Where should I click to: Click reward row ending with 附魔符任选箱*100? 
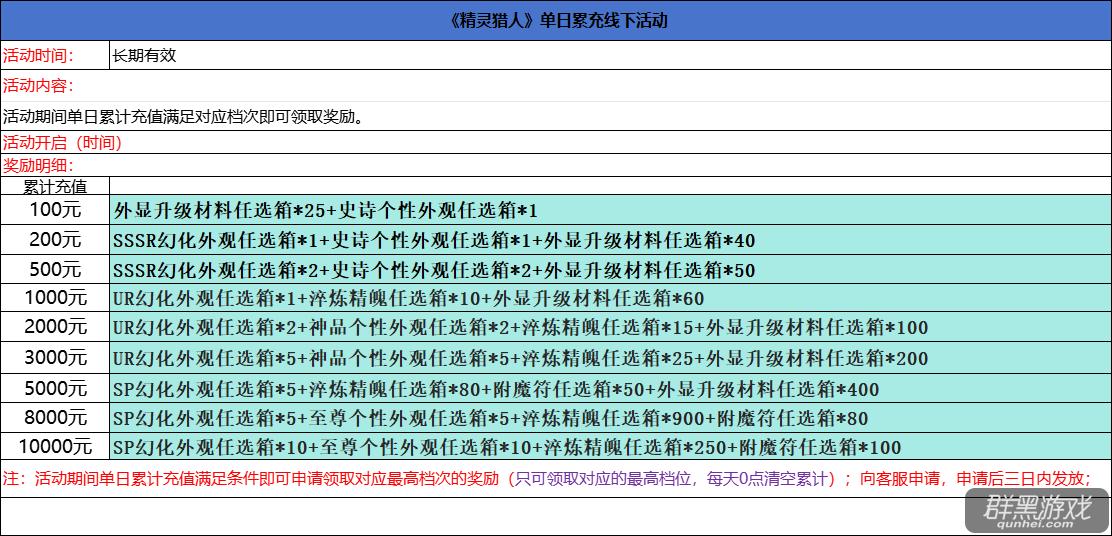tap(611, 447)
